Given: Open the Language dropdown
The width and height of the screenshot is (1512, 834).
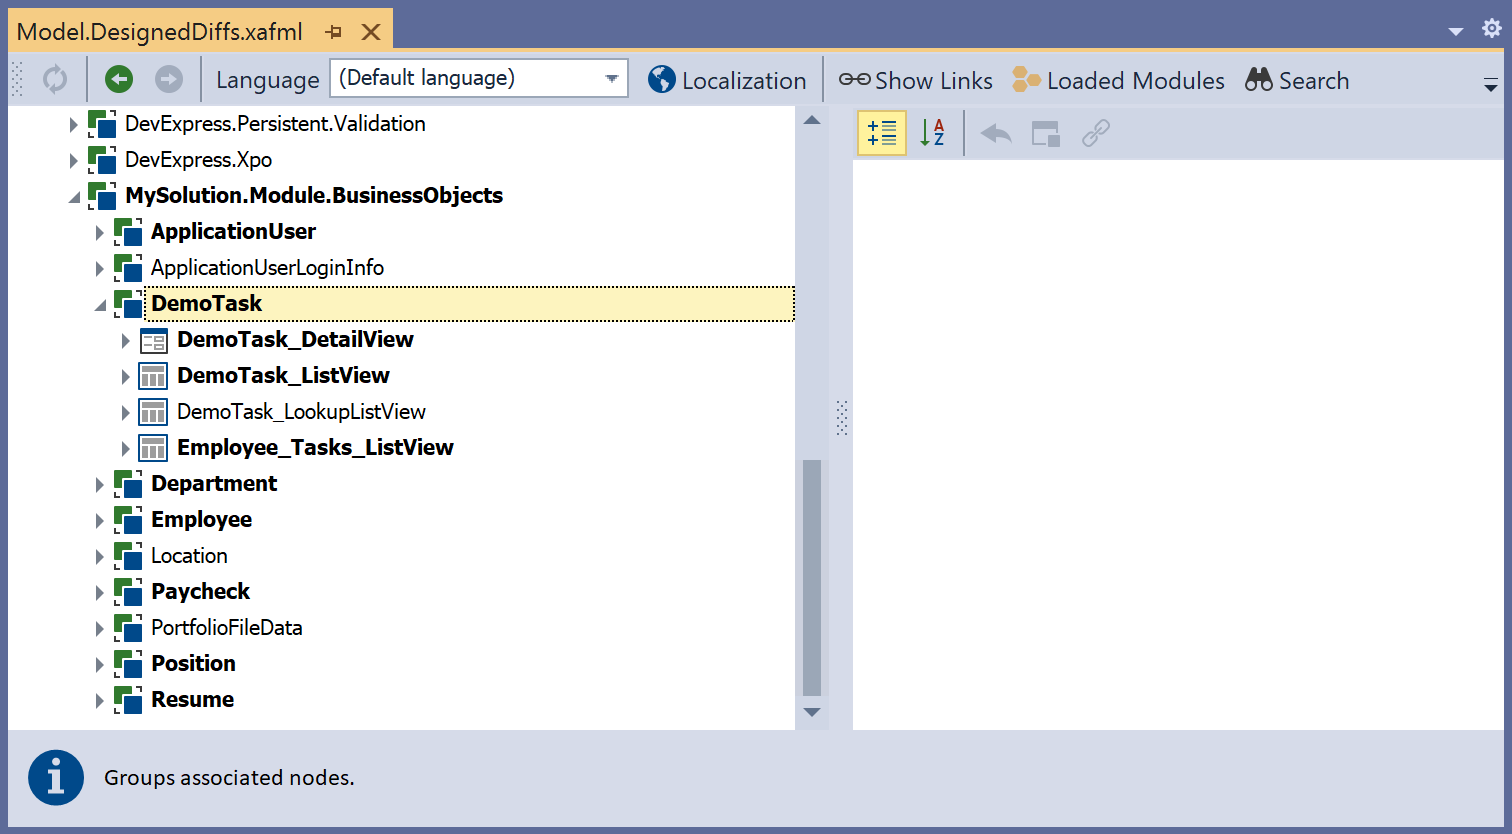Looking at the screenshot, I should coord(611,79).
